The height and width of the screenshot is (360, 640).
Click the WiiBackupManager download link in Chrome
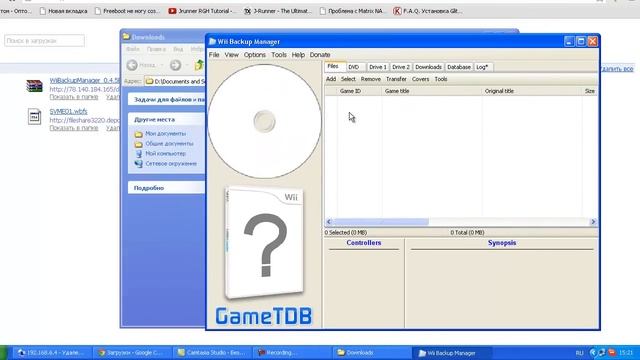point(85,80)
